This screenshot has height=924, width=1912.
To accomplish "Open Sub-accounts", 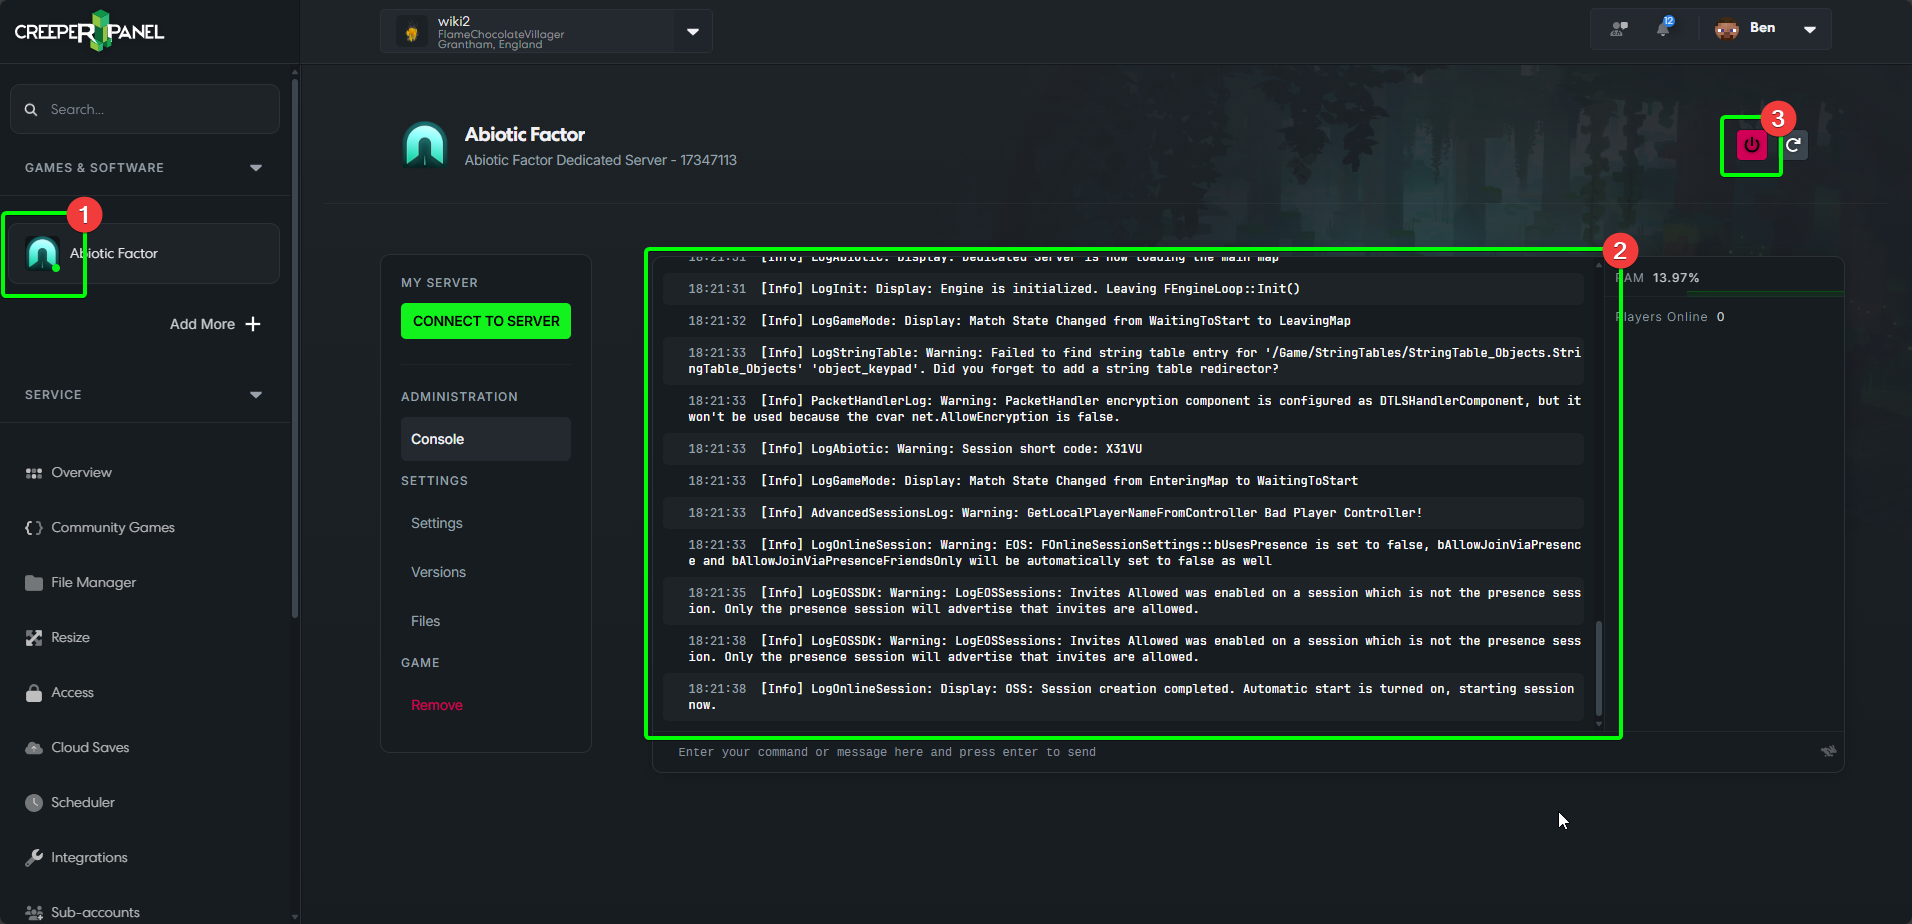I will coord(95,913).
